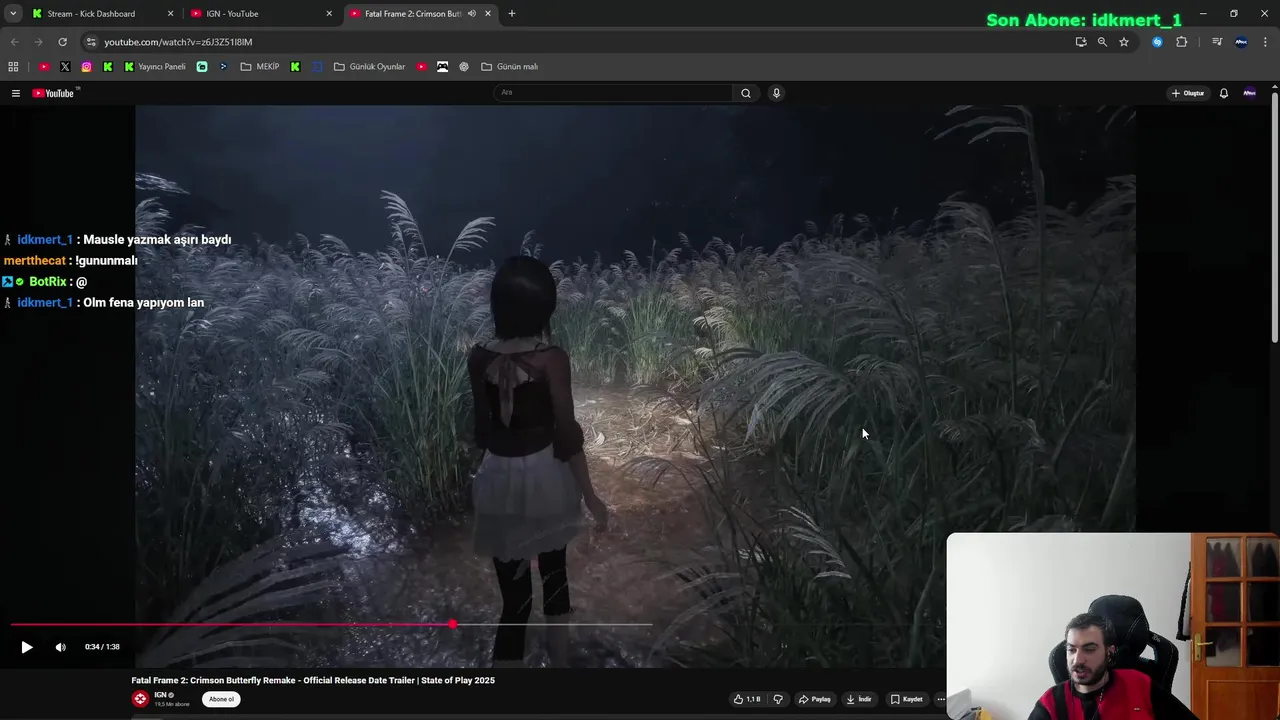1280x720 pixels.
Task: Open the YouTube hamburger guide menu
Action: pos(15,93)
